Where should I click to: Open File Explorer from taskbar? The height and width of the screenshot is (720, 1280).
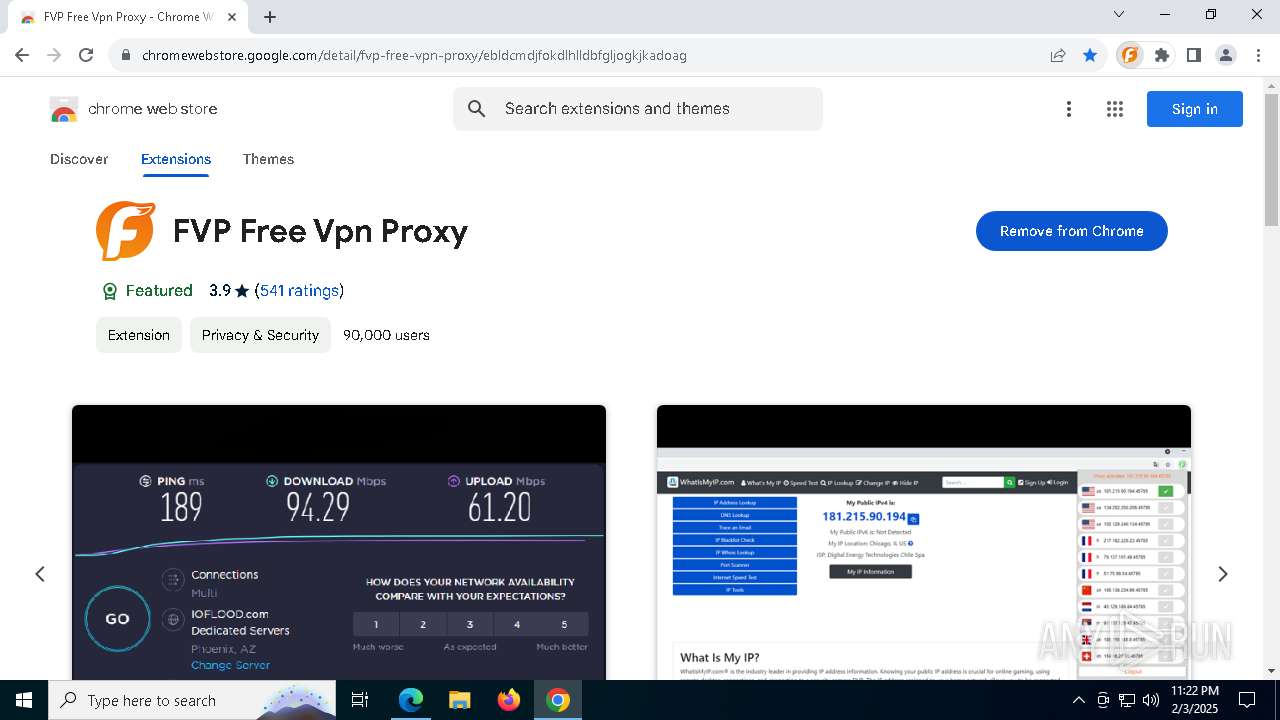pyautogui.click(x=459, y=700)
